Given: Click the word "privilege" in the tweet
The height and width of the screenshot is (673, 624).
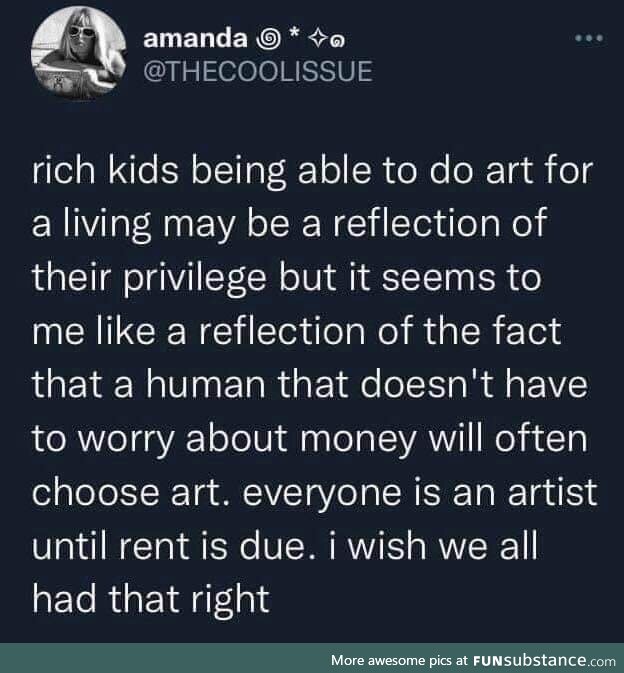Looking at the screenshot, I should pyautogui.click(x=195, y=278).
